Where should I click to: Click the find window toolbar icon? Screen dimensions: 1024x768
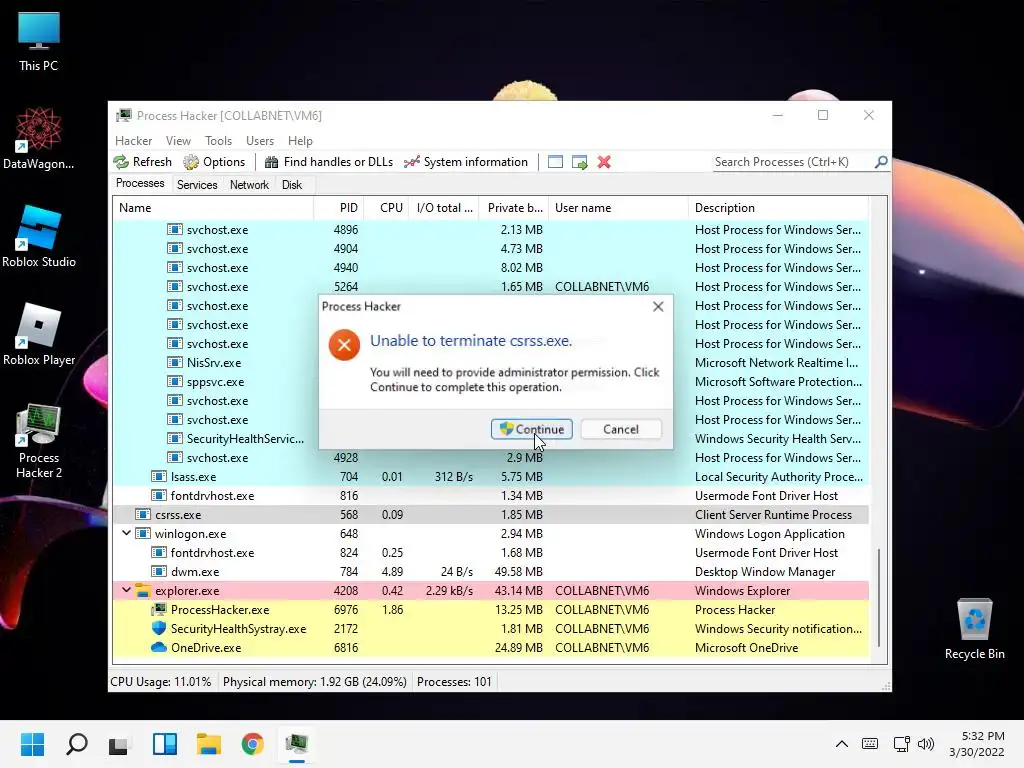click(555, 162)
